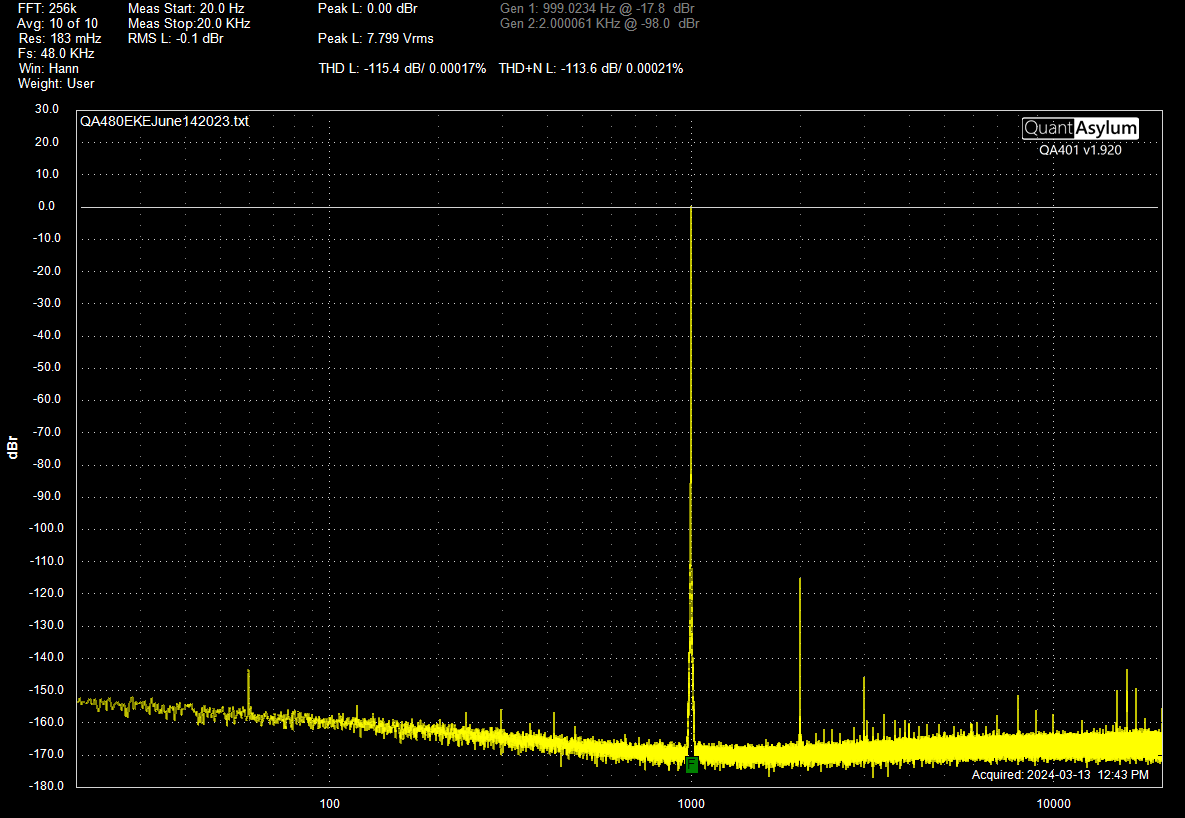Click the Acquired: 2024-03-13 timestamp
1185x818 pixels.
tap(1060, 775)
